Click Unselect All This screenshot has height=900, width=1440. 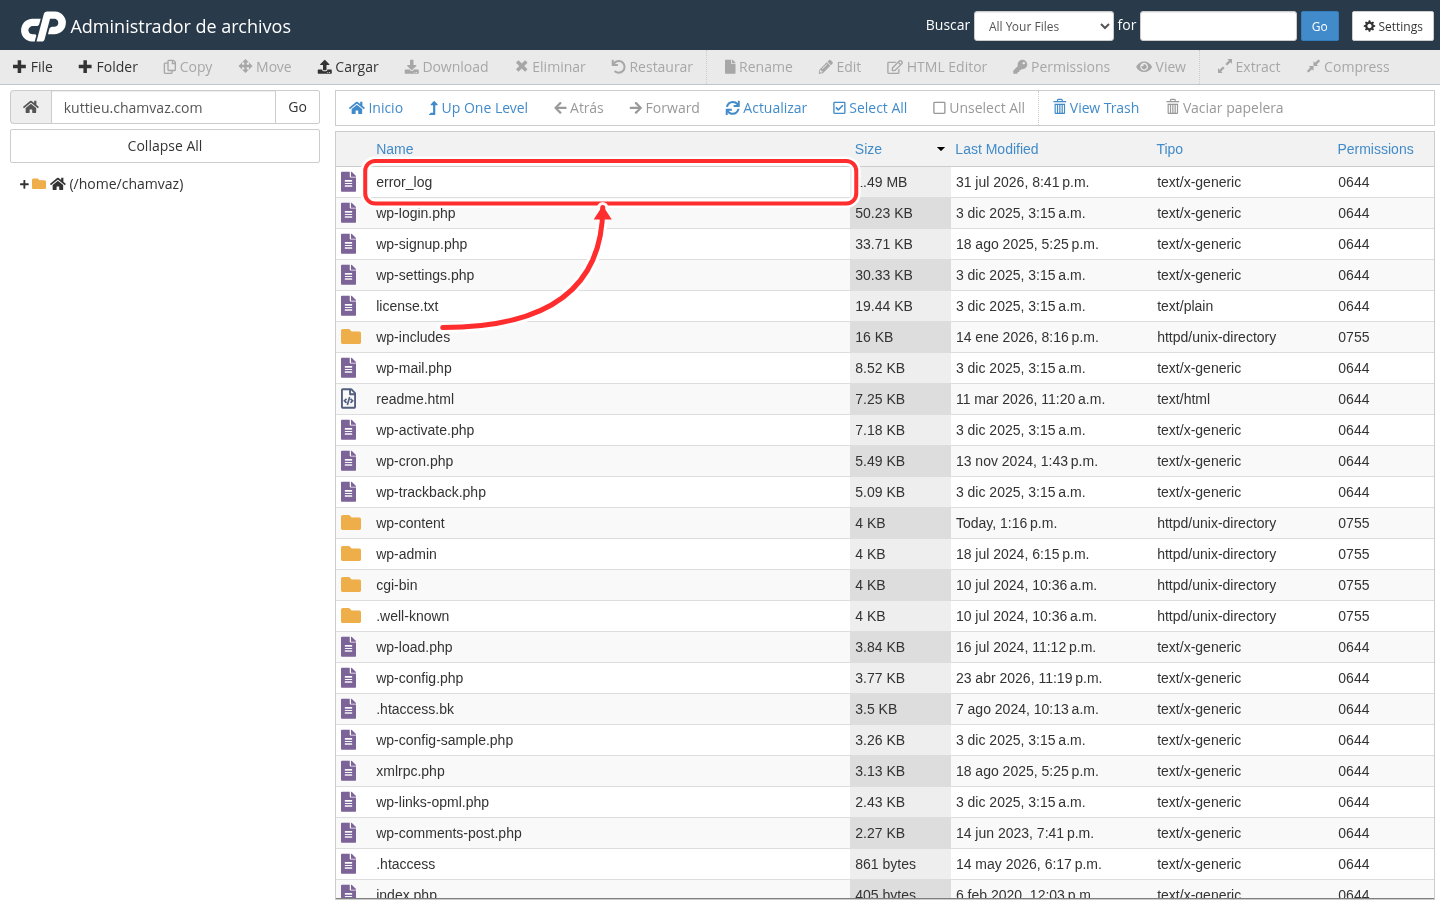point(979,108)
